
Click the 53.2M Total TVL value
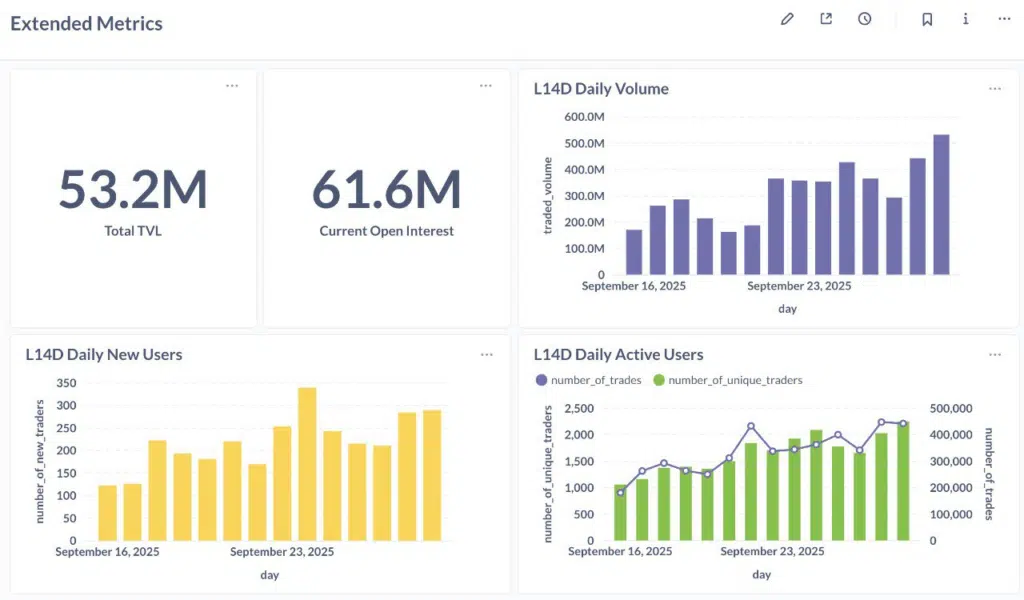[133, 190]
